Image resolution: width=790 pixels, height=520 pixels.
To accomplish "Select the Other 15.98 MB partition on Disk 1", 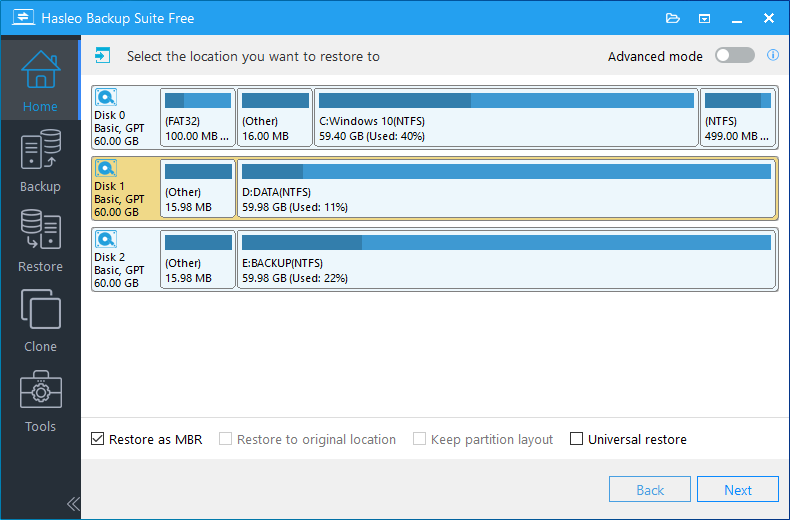I will pyautogui.click(x=198, y=188).
